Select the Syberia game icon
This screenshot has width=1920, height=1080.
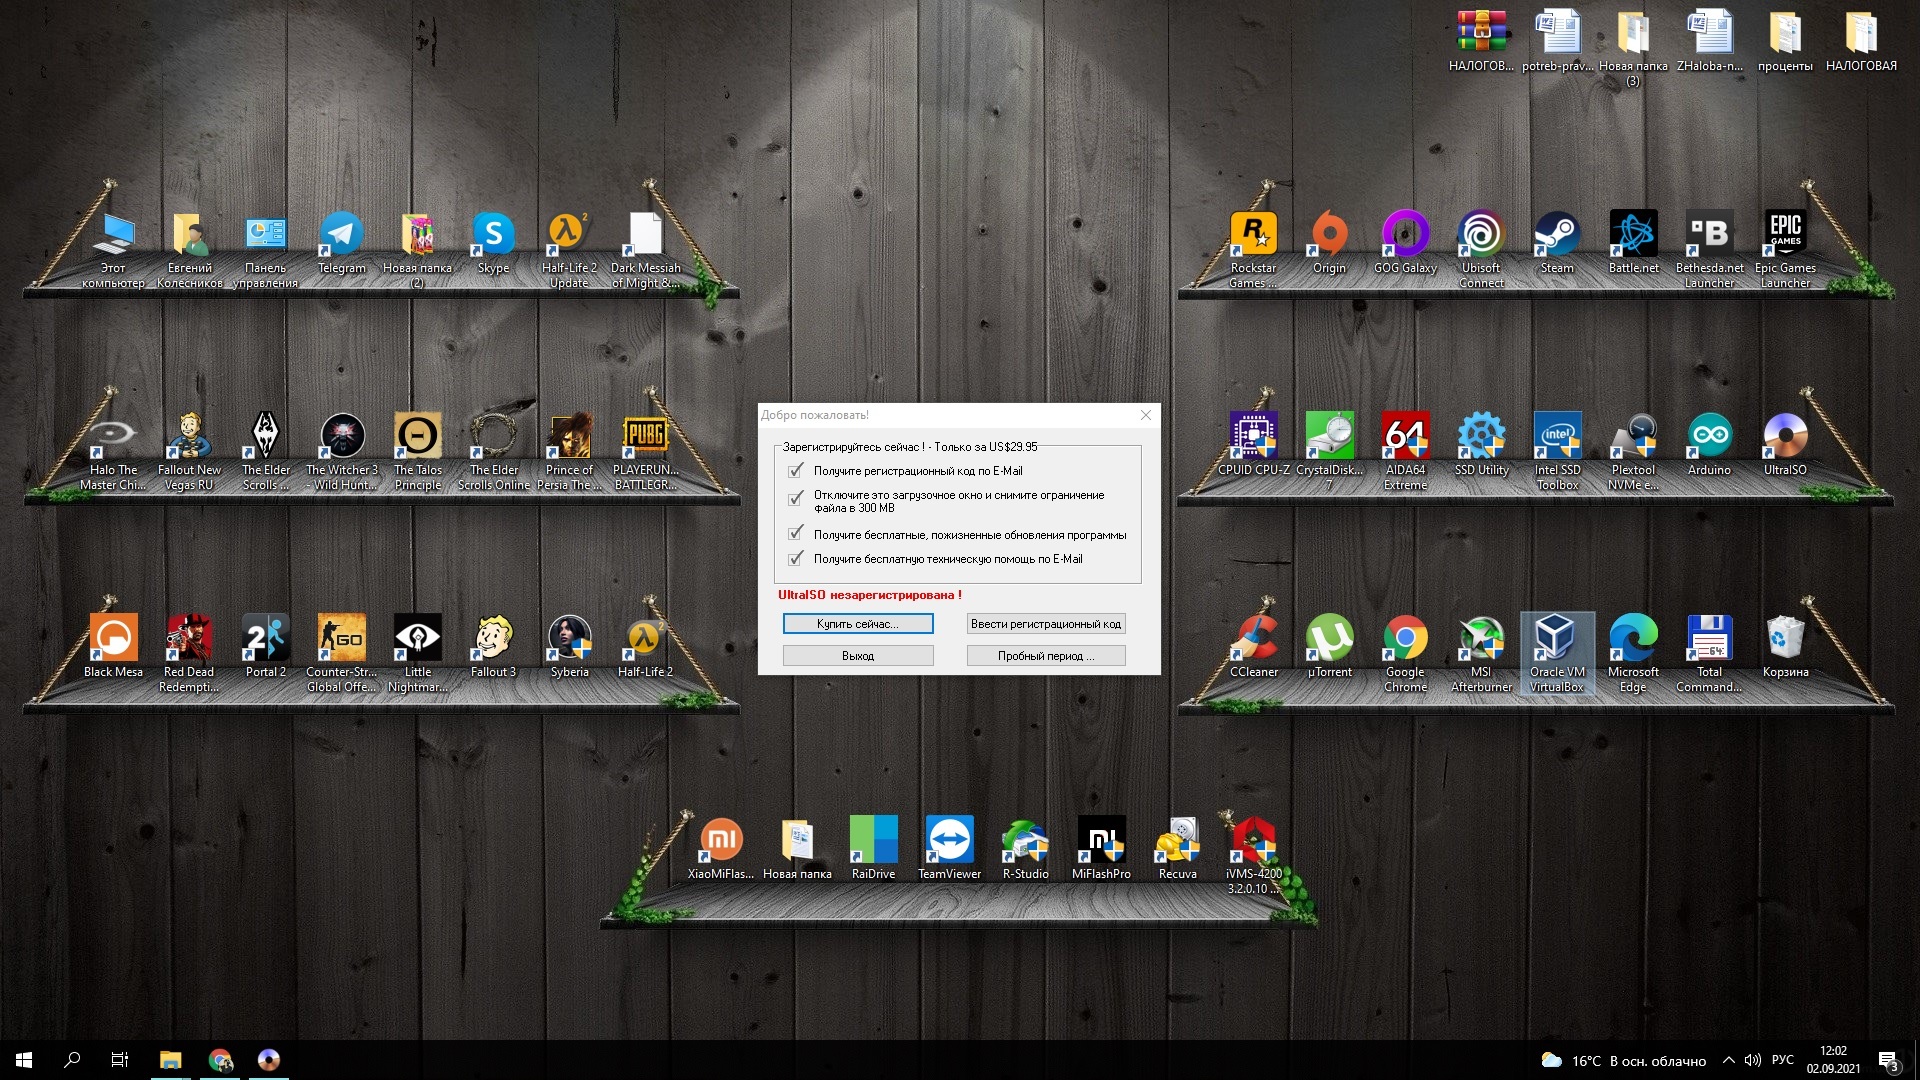tap(570, 647)
